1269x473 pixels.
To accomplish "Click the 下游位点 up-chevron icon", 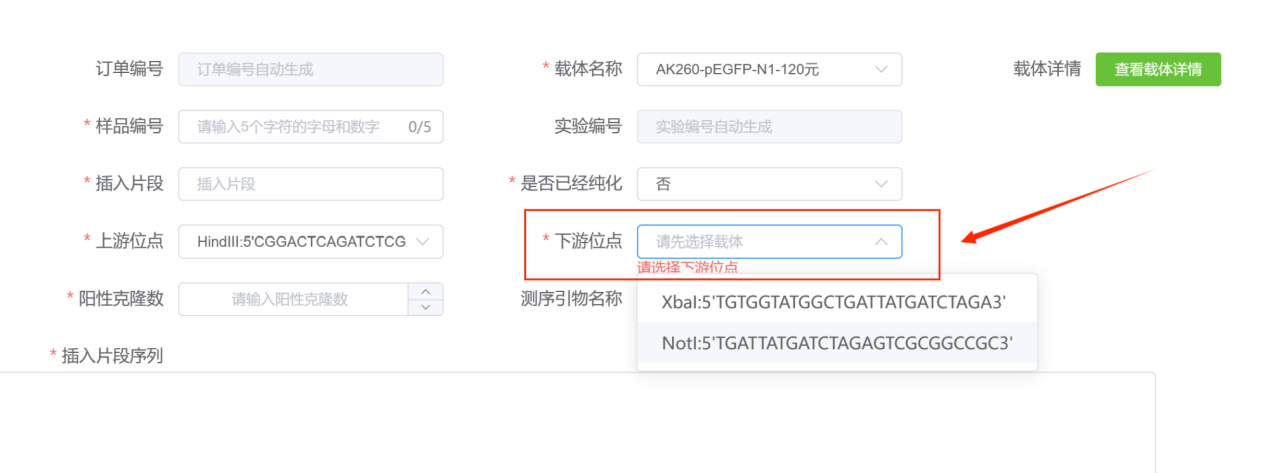I will 881,241.
